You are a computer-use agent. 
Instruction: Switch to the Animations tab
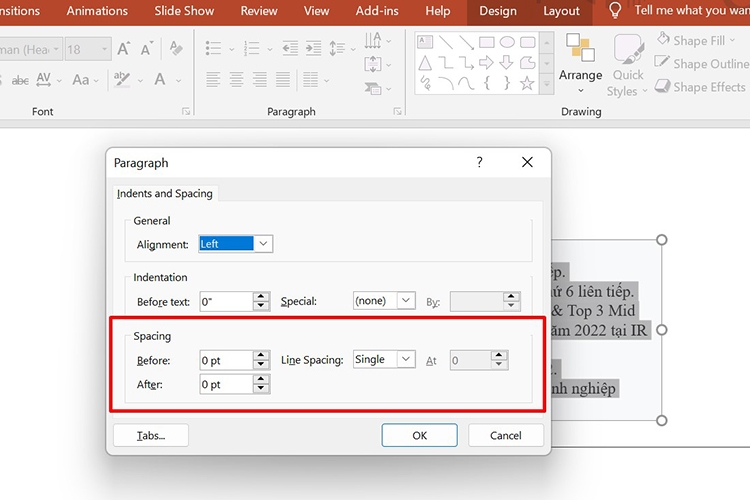click(97, 11)
